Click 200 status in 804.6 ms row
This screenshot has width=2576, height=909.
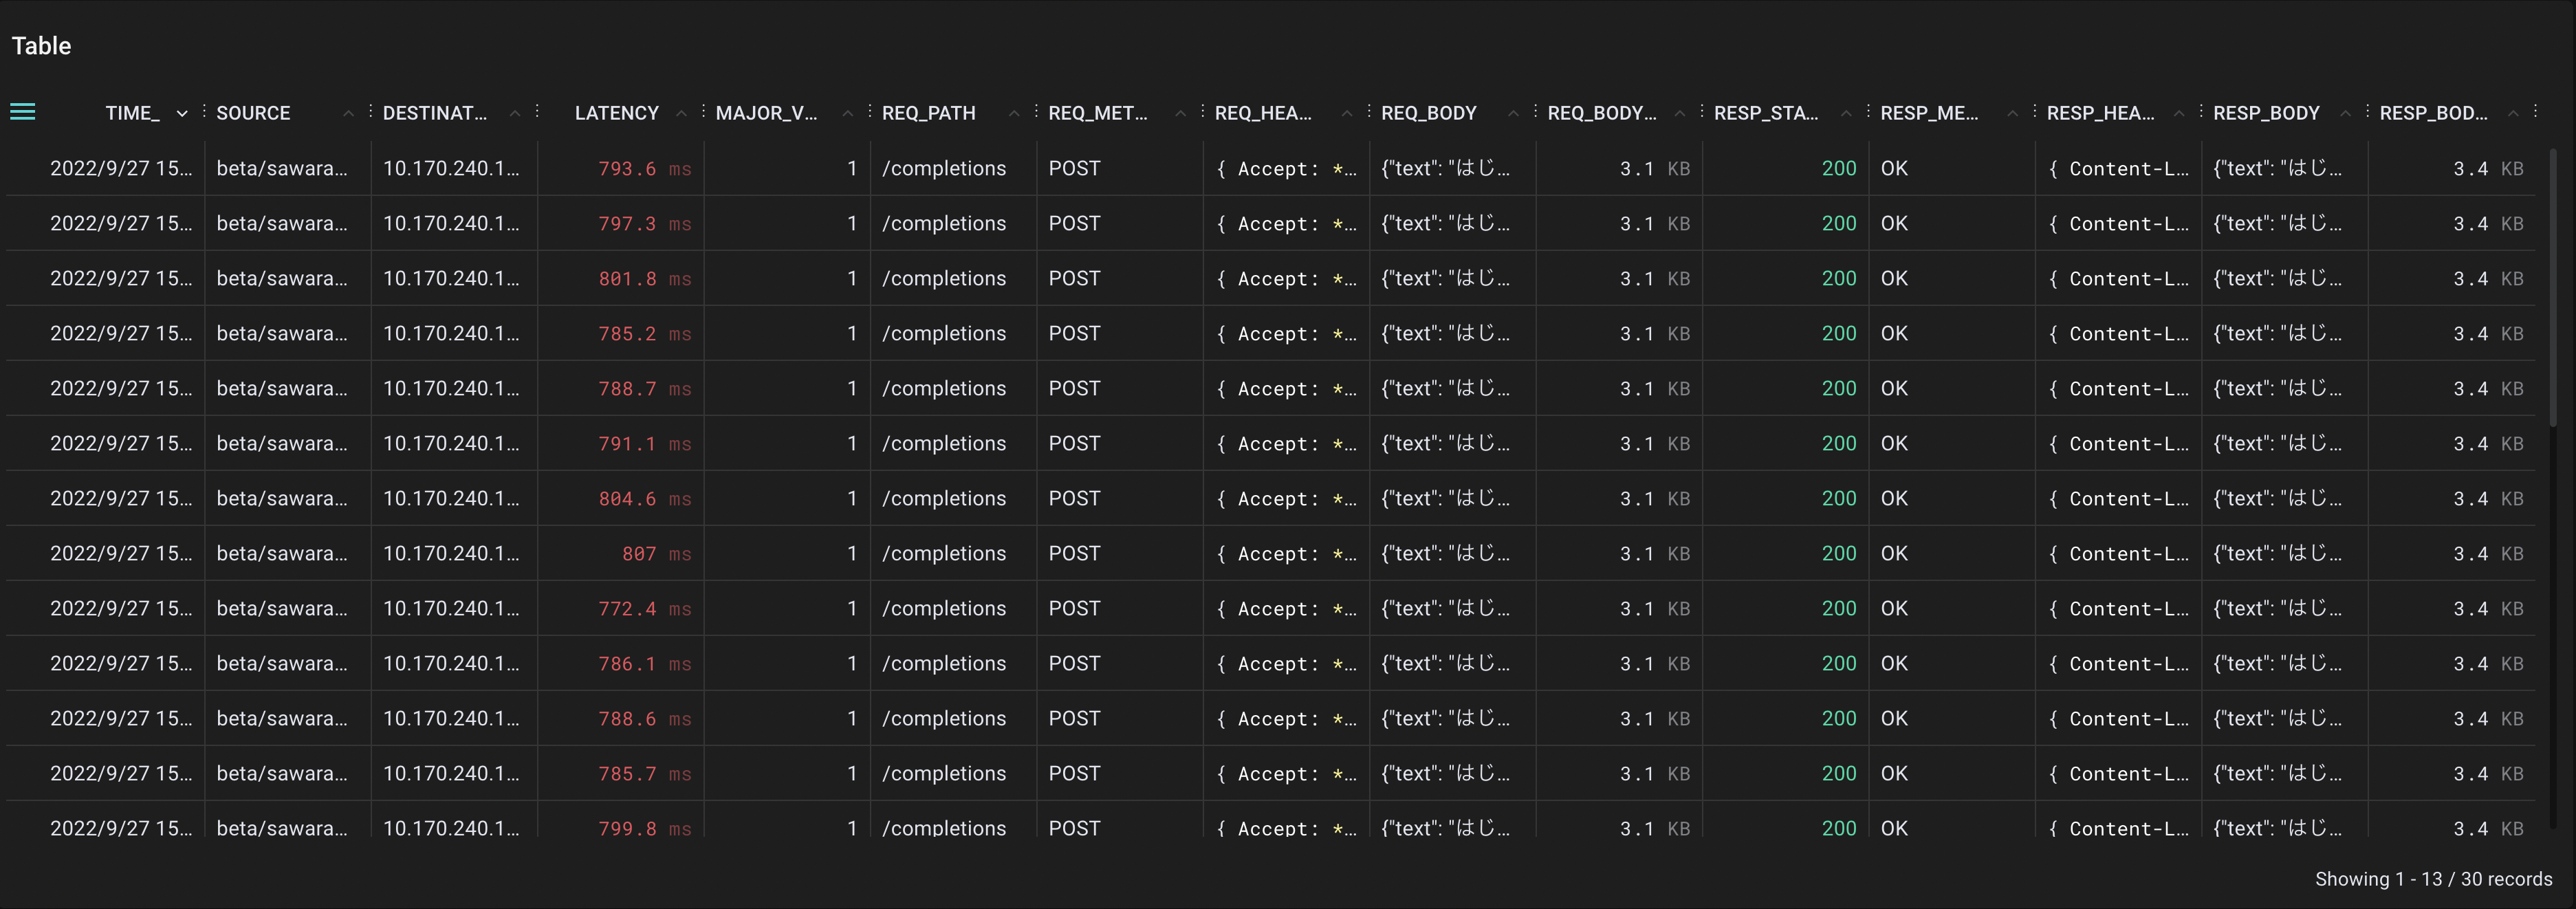[x=1838, y=499]
